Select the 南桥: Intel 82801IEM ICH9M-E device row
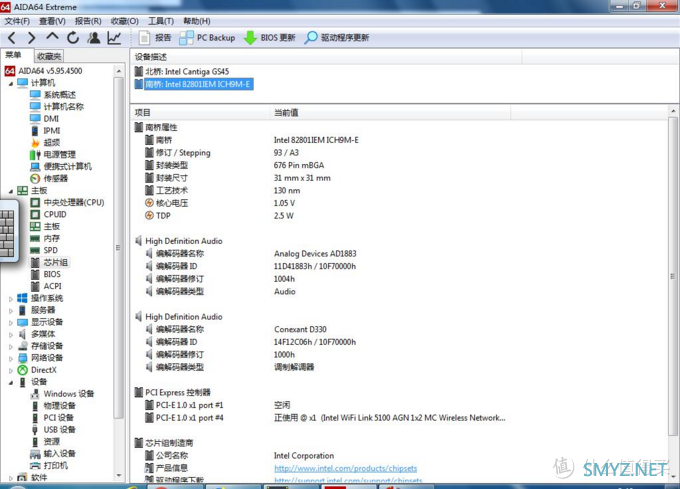 pyautogui.click(x=193, y=84)
